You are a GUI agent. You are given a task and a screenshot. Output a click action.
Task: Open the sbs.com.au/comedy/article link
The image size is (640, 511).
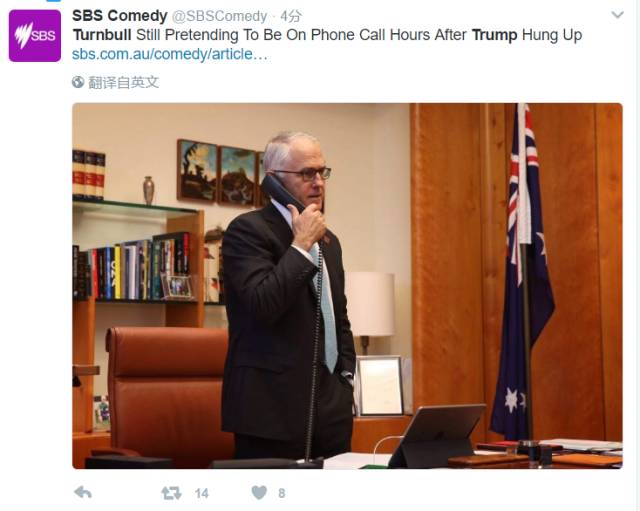click(170, 54)
